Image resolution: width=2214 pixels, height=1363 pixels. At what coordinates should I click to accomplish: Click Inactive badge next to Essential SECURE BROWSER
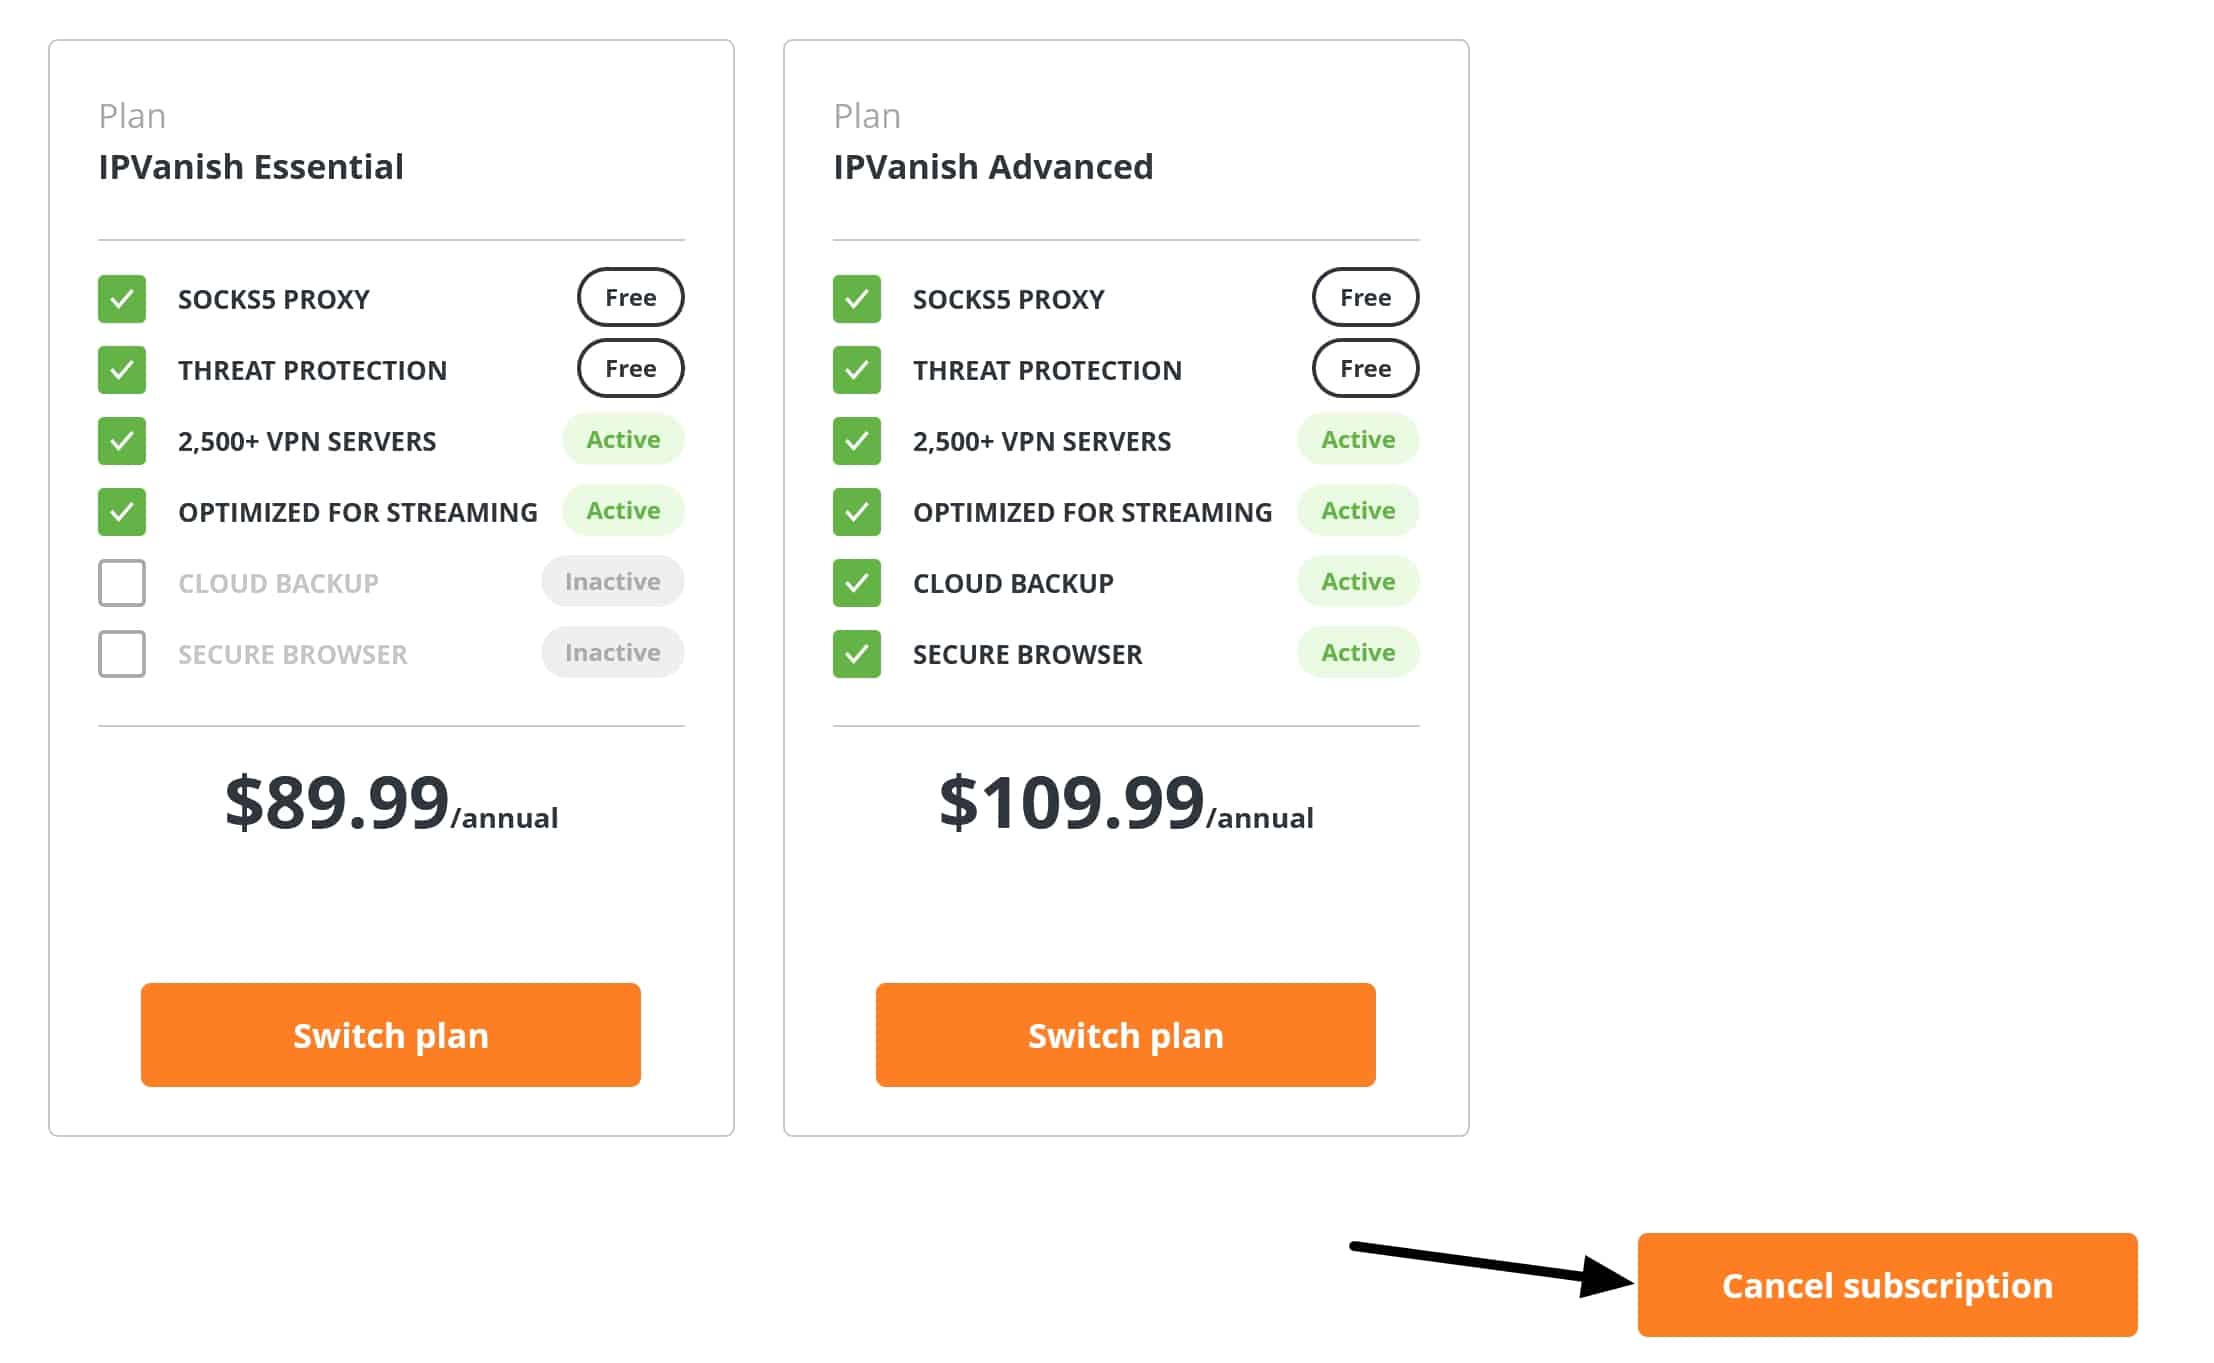click(x=613, y=652)
